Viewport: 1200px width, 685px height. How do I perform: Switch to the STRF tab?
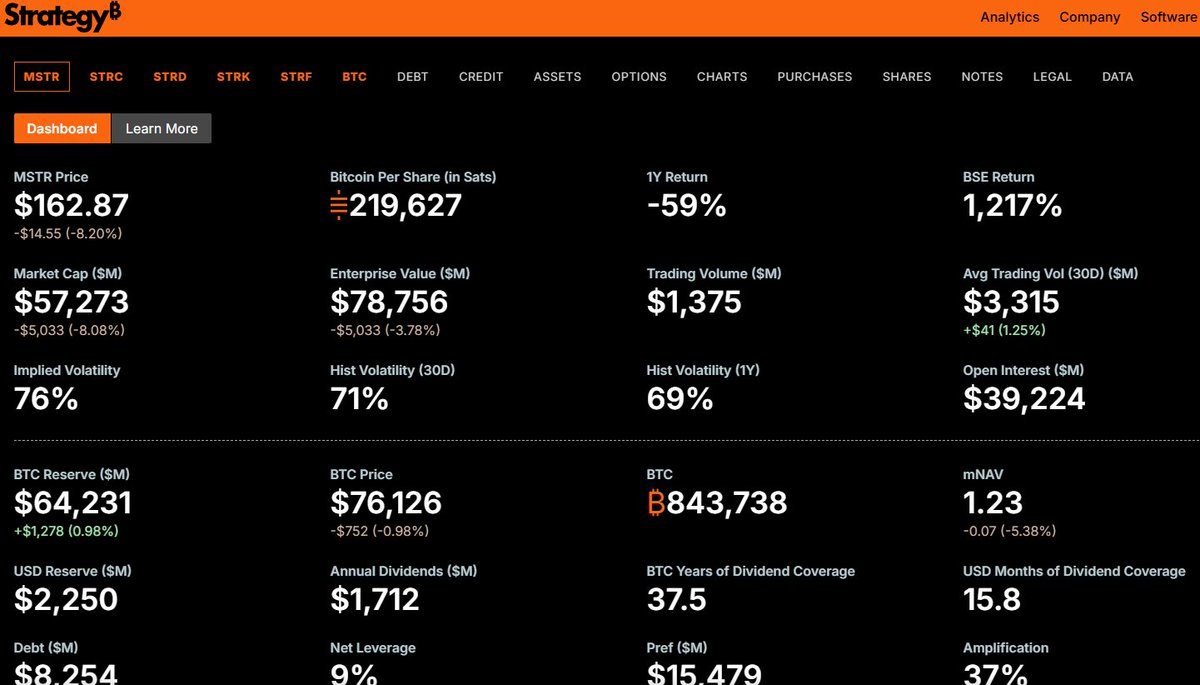296,77
